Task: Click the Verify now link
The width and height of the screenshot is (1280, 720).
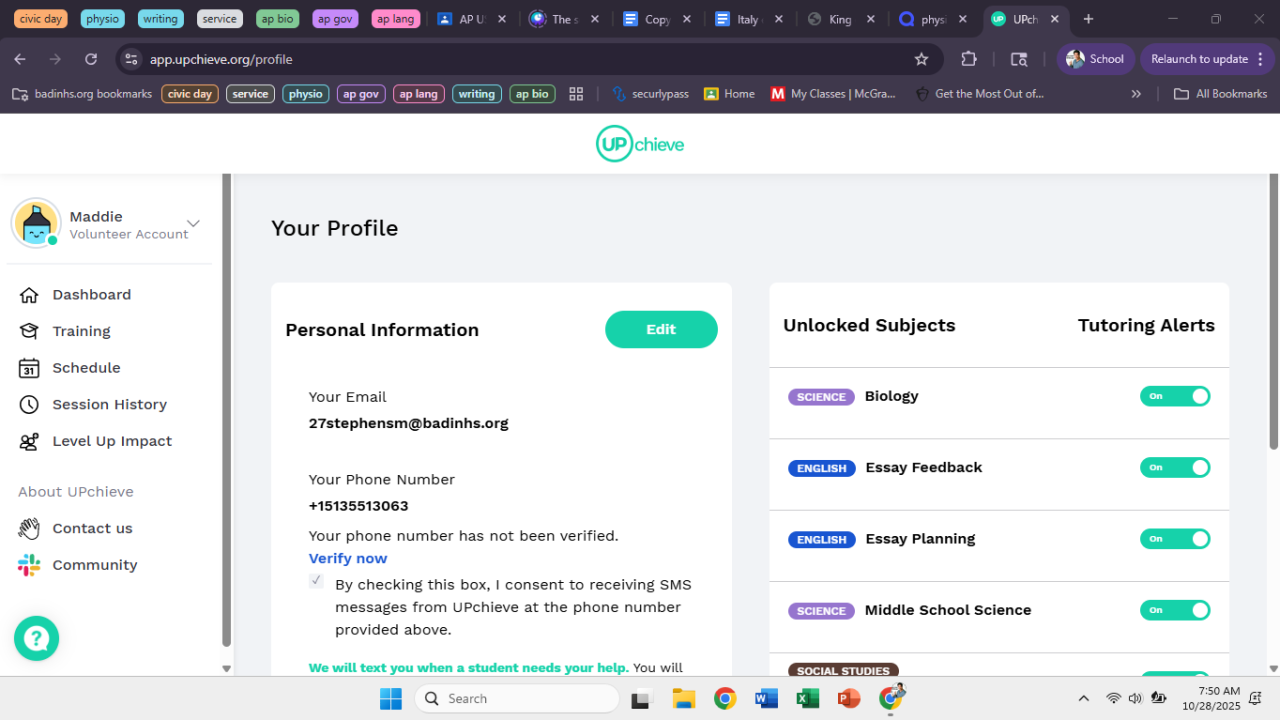Action: click(x=348, y=558)
